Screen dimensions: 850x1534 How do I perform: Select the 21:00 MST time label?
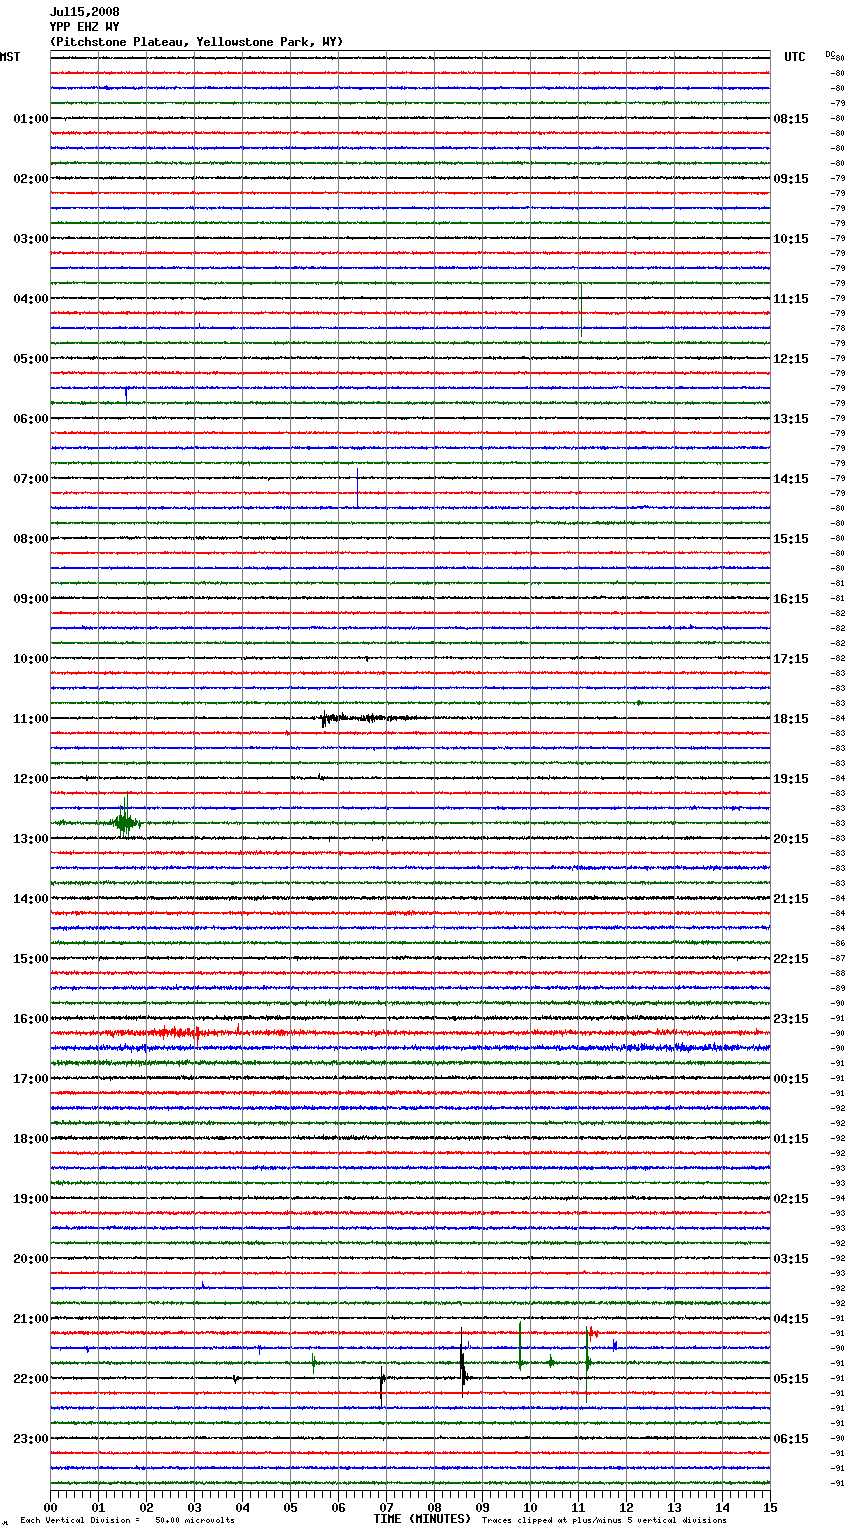click(31, 1319)
